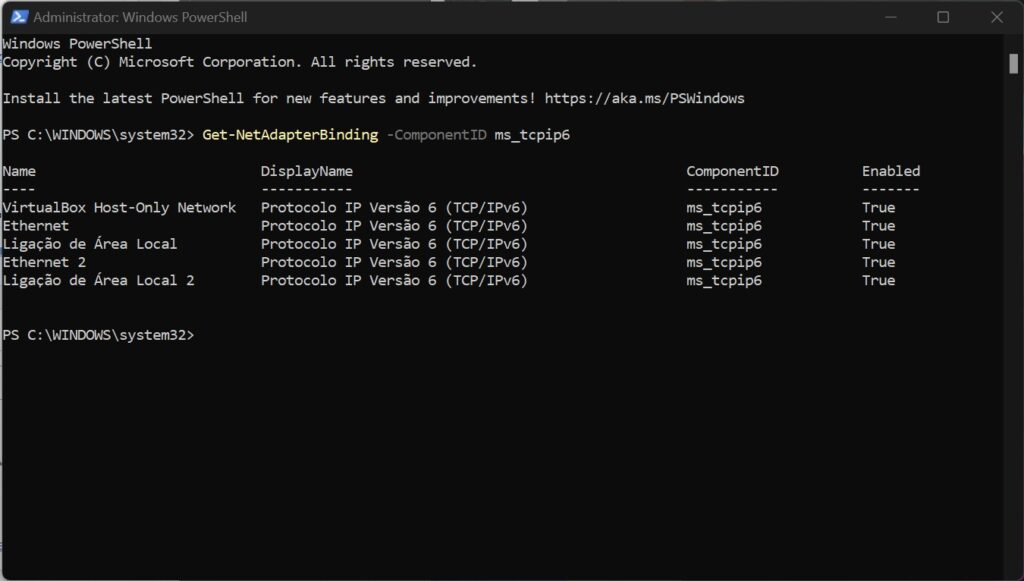Click the Ethernet adapter entry
Screen dimensions: 1024x581
tap(37, 225)
